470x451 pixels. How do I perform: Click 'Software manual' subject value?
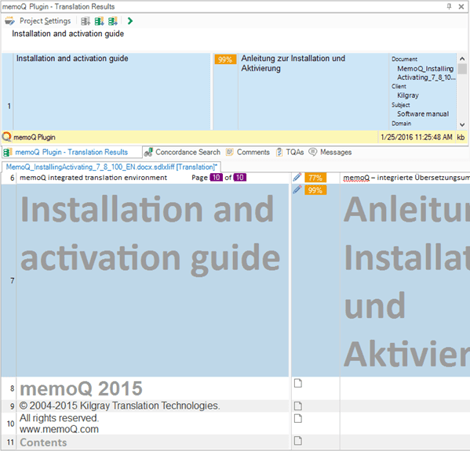(423, 114)
